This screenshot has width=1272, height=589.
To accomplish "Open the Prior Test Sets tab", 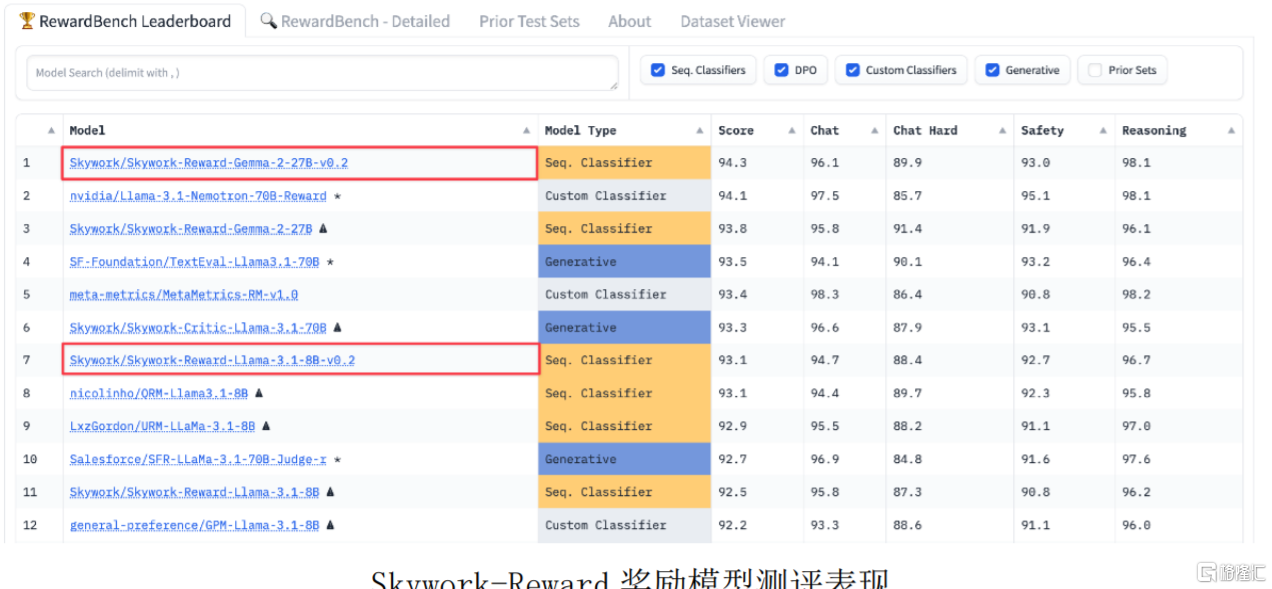I will [x=529, y=21].
